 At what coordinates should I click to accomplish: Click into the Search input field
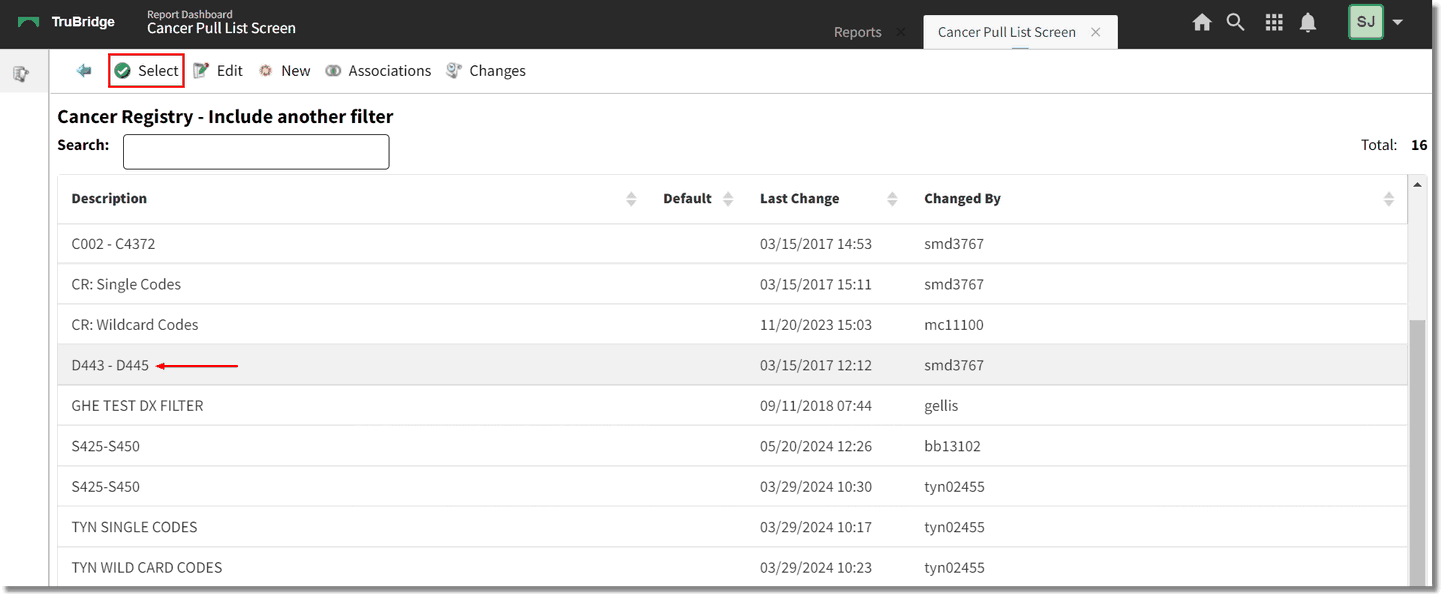[x=256, y=152]
